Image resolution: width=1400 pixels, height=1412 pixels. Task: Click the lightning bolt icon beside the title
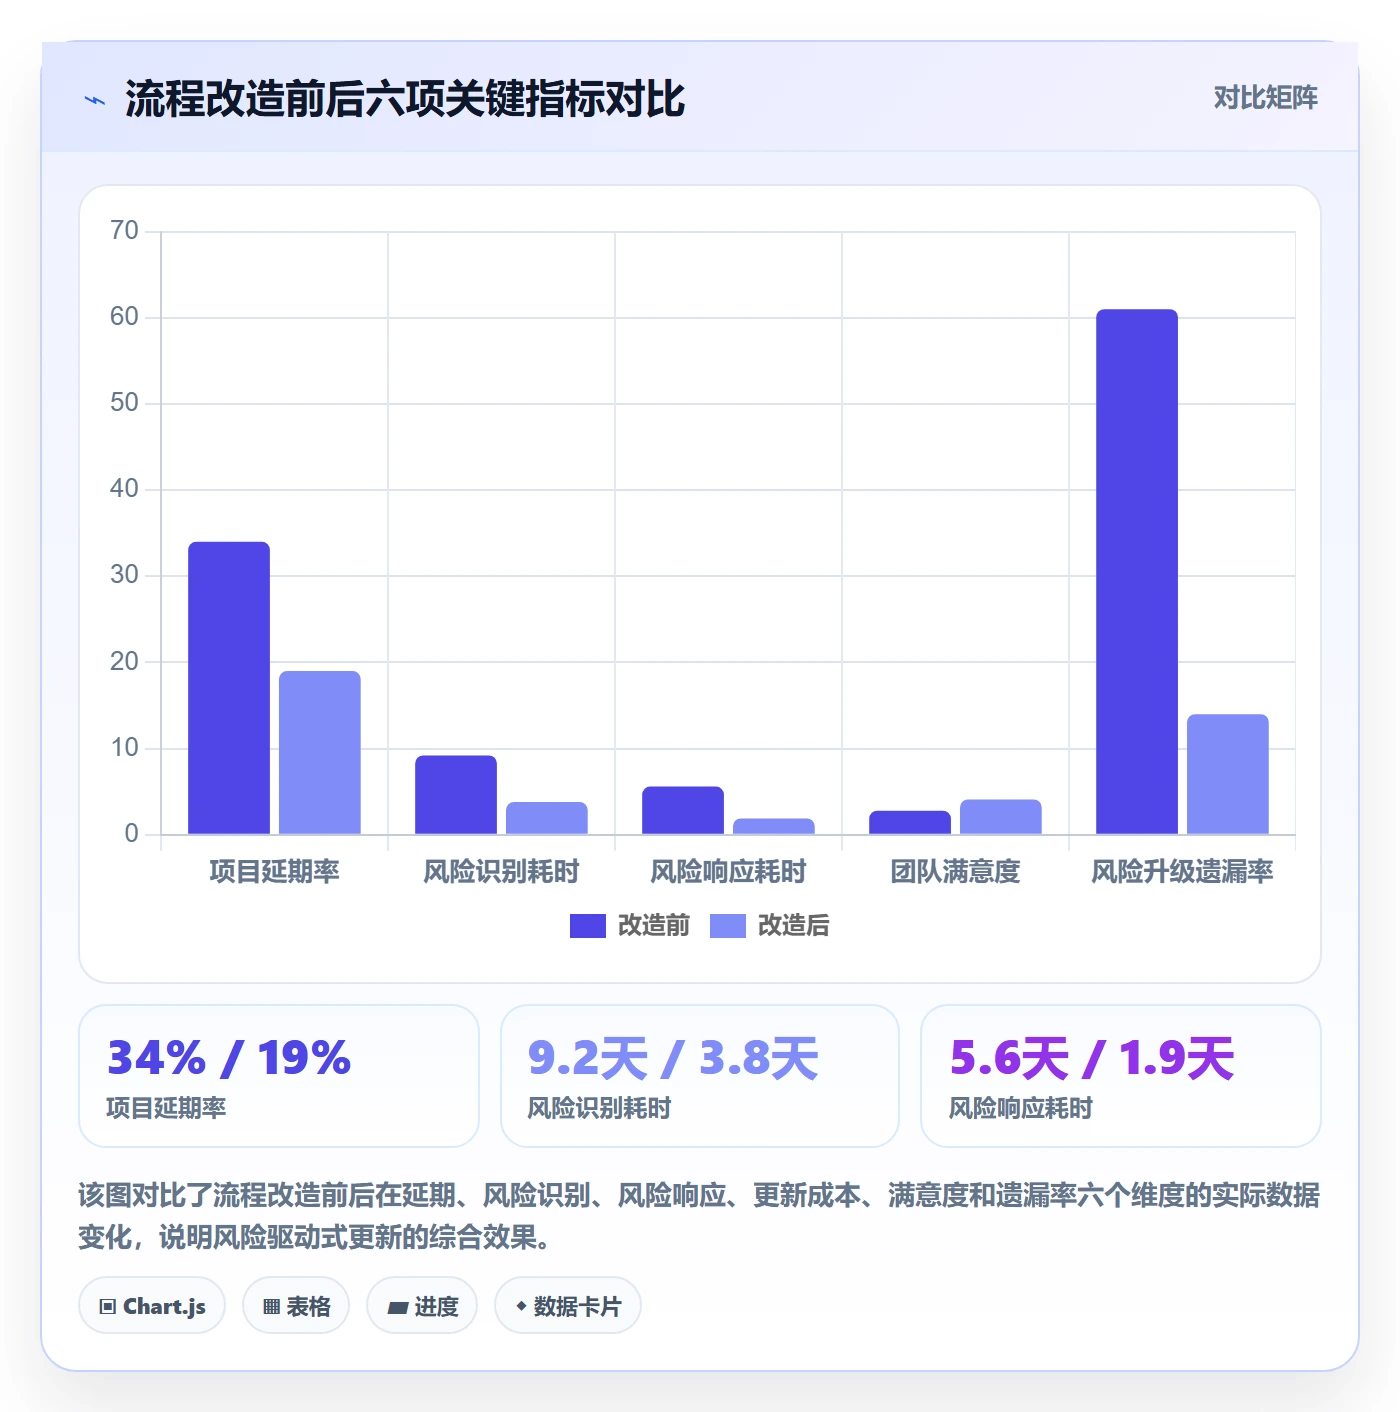95,100
